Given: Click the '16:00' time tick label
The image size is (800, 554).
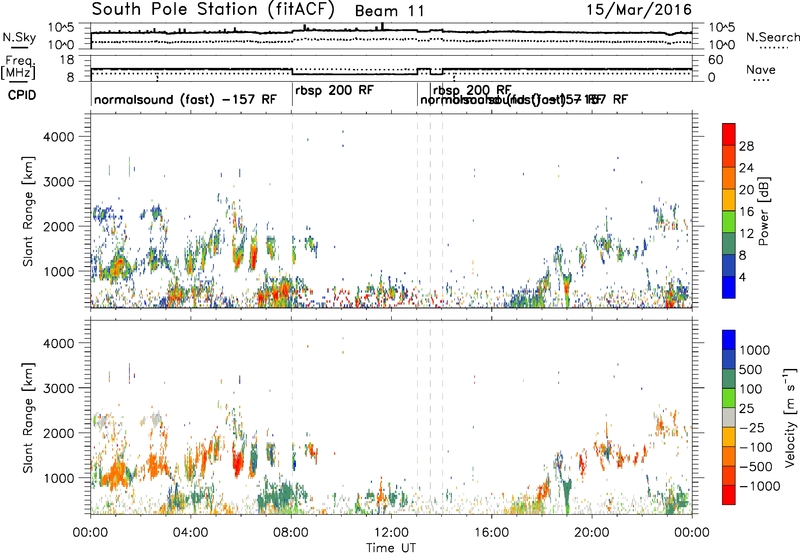Looking at the screenshot, I should pos(492,533).
